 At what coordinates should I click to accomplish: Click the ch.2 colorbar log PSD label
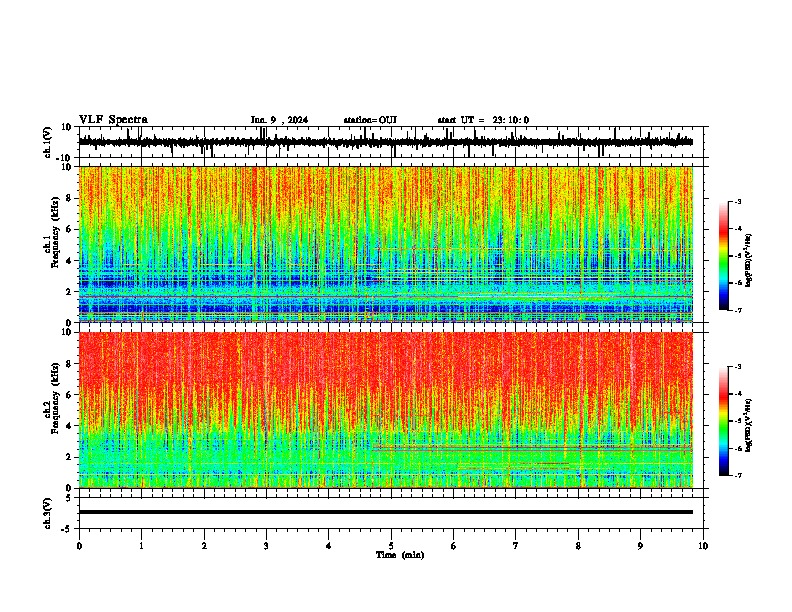tap(749, 425)
